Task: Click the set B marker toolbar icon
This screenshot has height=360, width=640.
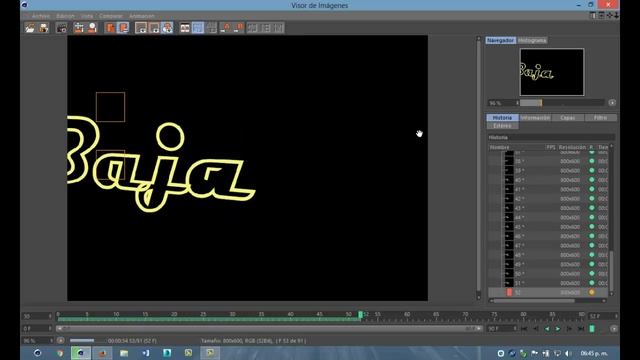Action: click(238, 28)
